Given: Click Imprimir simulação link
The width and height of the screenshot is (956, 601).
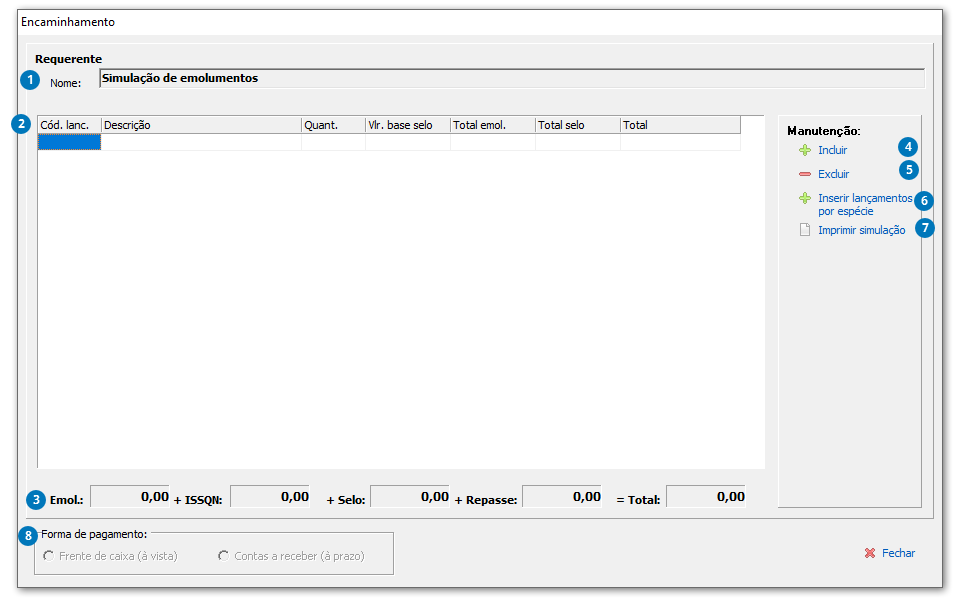Looking at the screenshot, I should click(x=861, y=230).
